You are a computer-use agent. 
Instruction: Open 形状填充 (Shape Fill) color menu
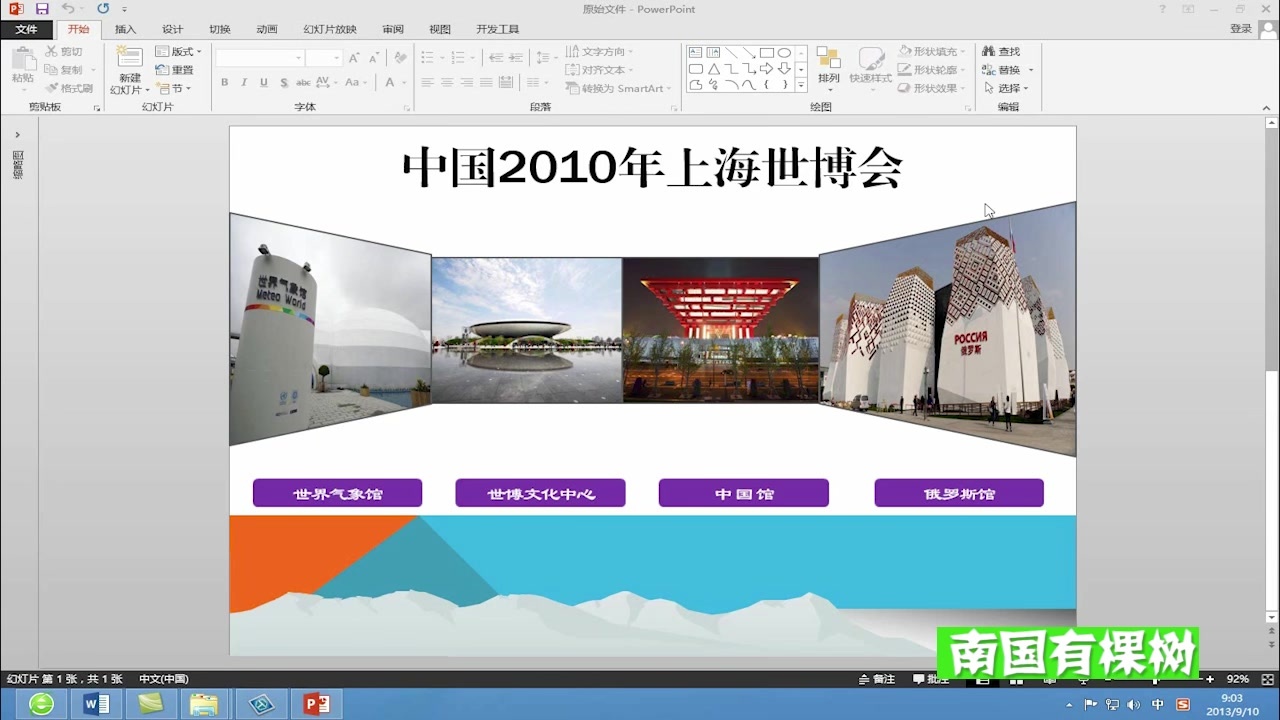point(933,51)
